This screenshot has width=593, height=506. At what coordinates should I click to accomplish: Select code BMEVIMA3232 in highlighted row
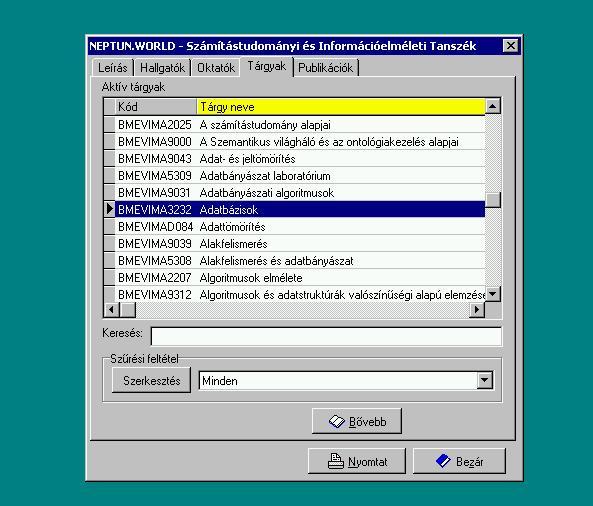(155, 210)
